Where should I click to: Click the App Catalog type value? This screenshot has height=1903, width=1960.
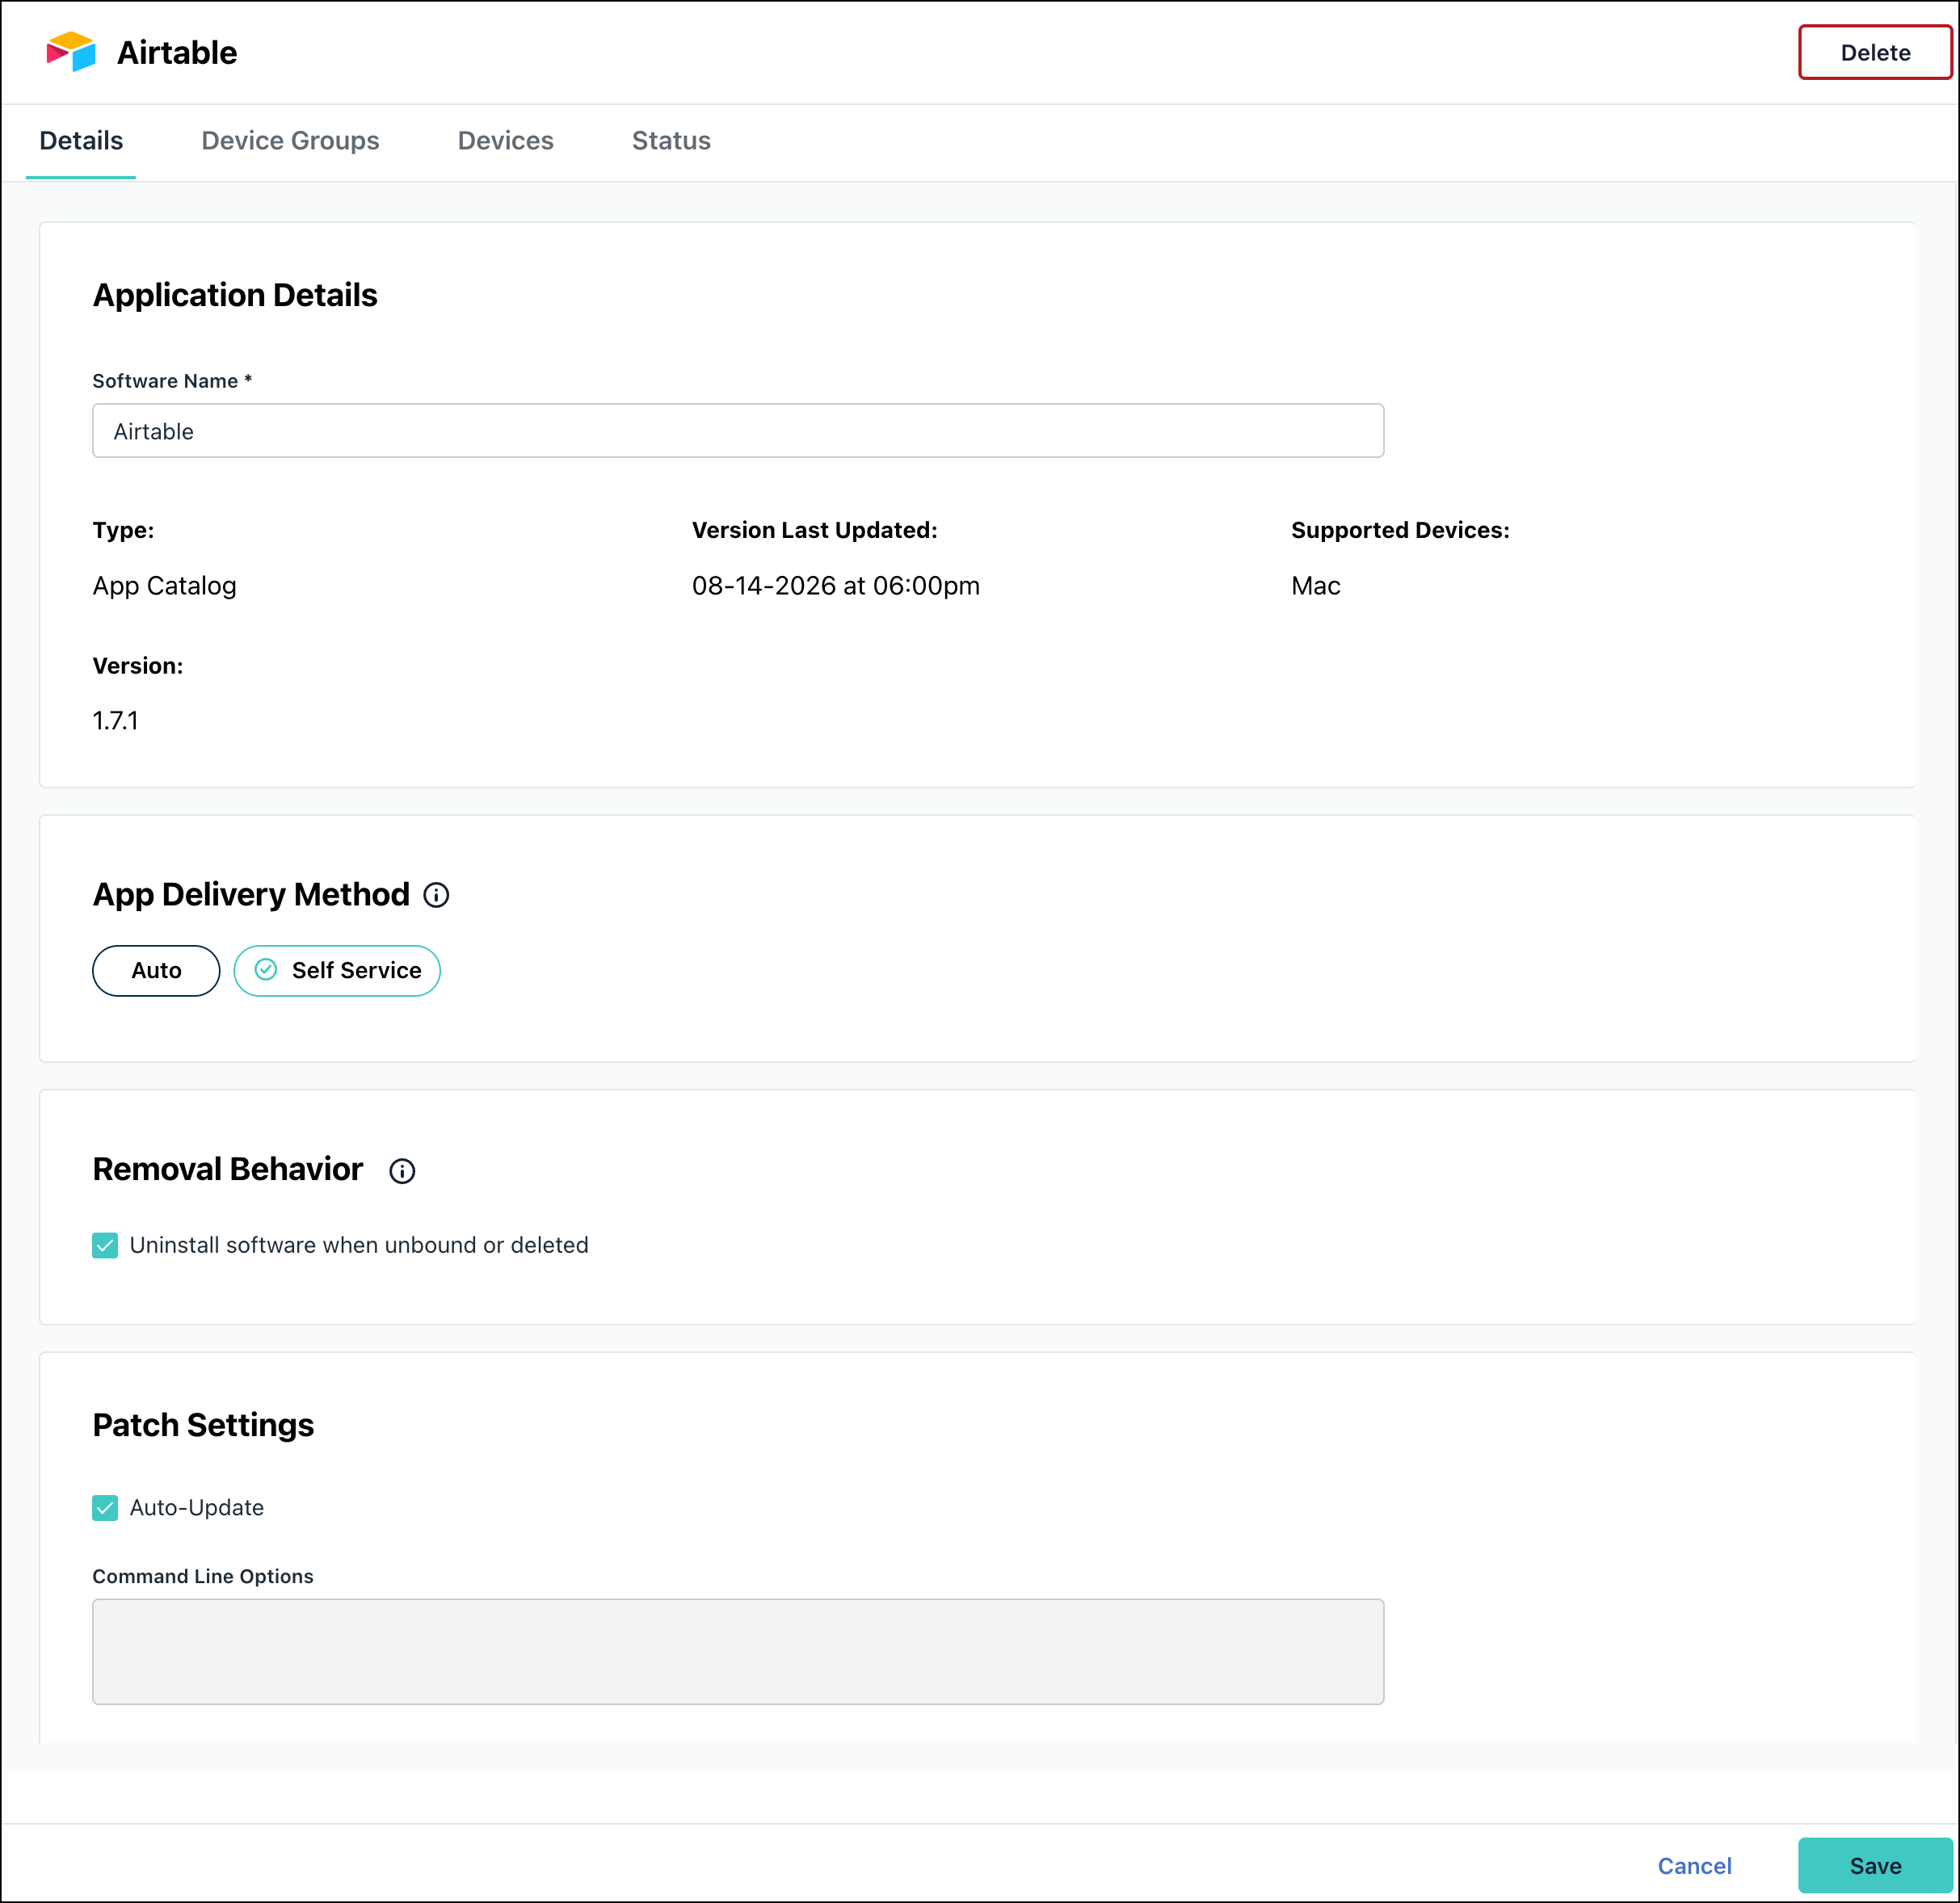165,586
